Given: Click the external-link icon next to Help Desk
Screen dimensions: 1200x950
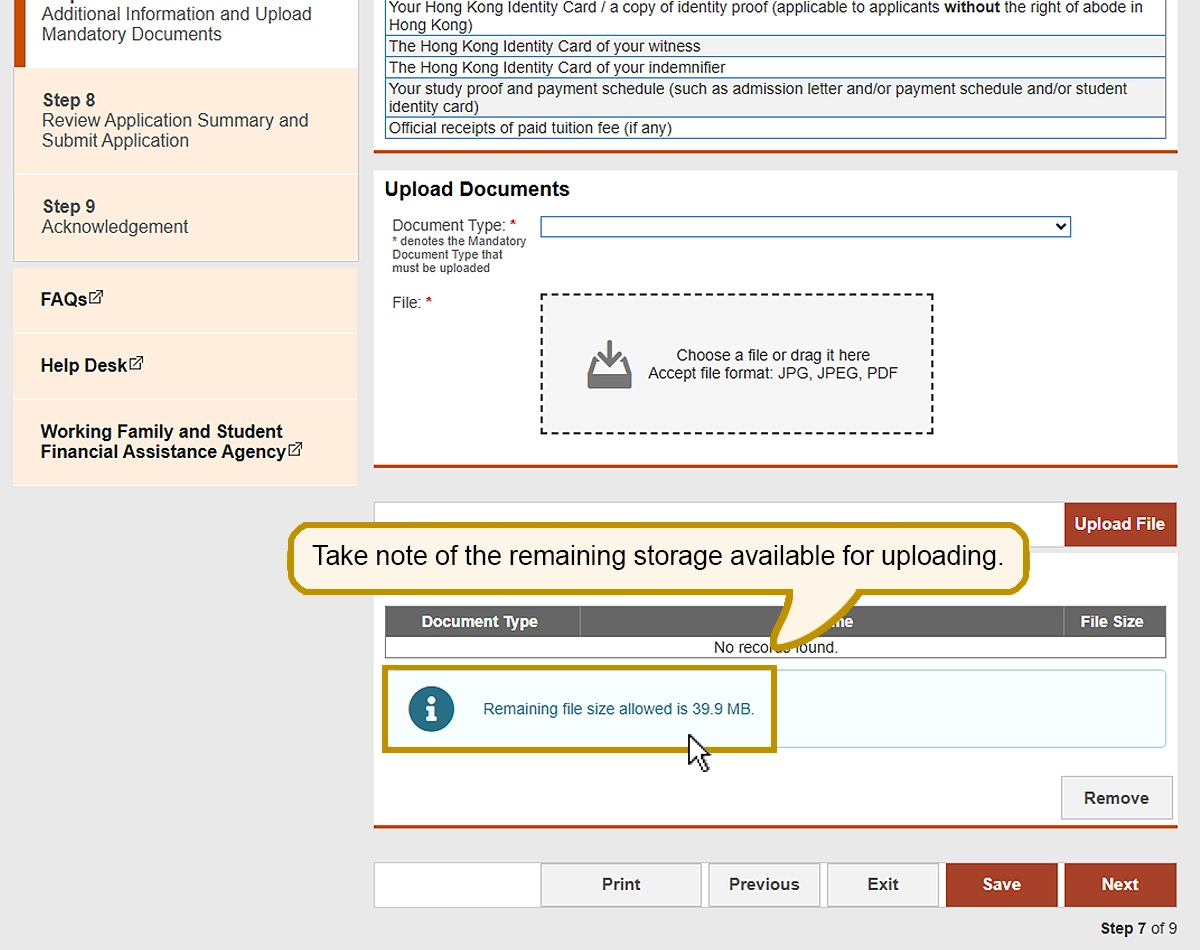Looking at the screenshot, I should (x=136, y=364).
